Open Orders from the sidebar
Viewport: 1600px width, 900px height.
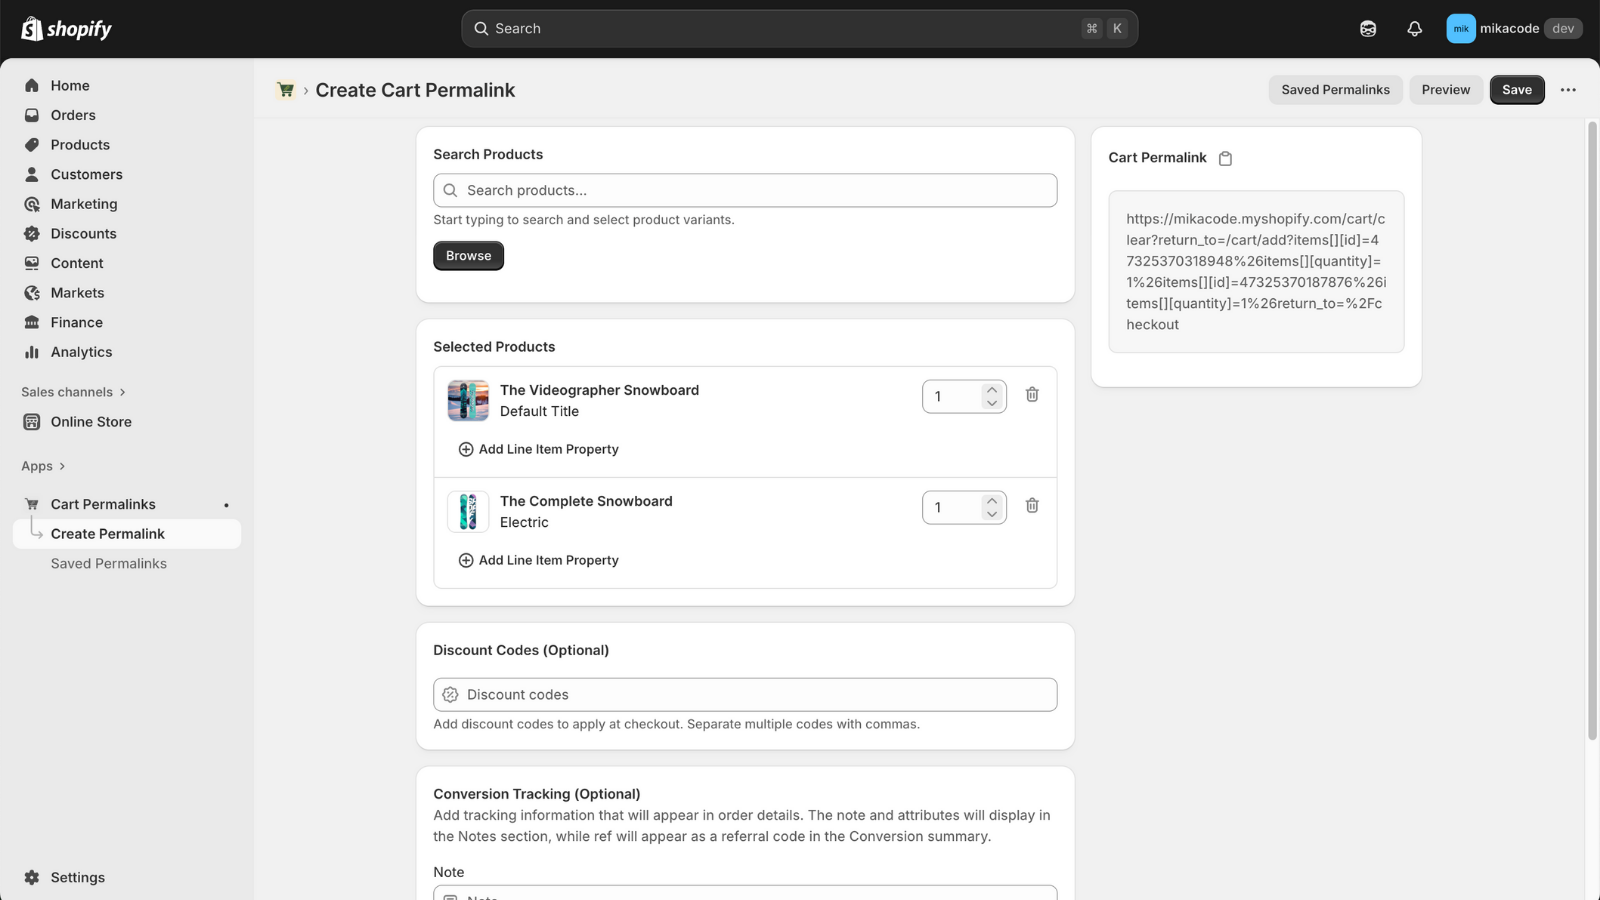[x=72, y=115]
